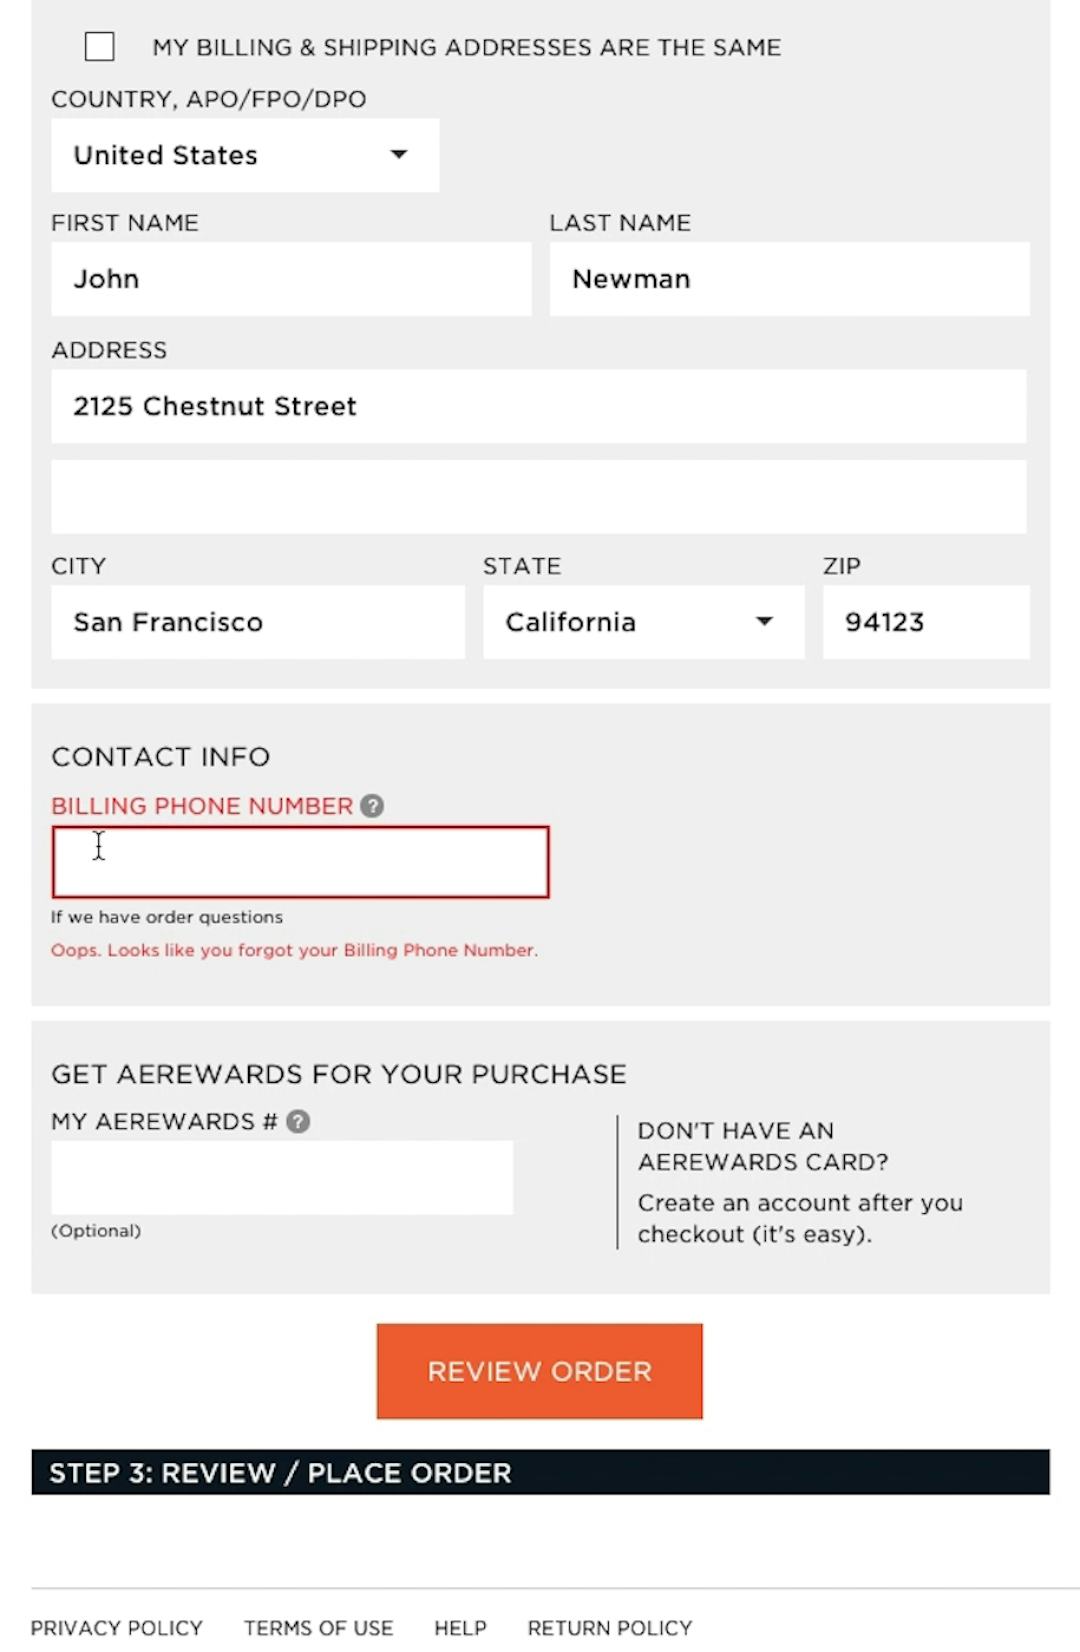Check the billing and shipping addresses same checkbox

click(99, 46)
